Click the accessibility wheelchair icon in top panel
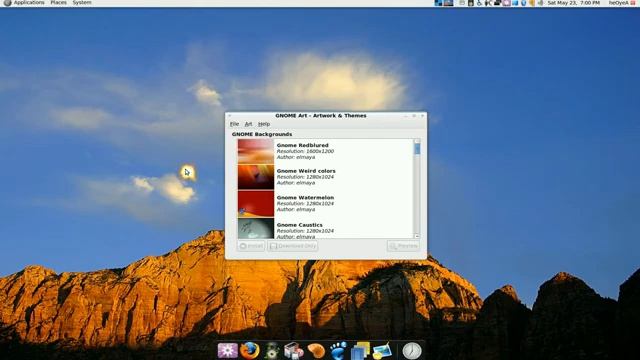This screenshot has width=640, height=360. tap(480, 2)
